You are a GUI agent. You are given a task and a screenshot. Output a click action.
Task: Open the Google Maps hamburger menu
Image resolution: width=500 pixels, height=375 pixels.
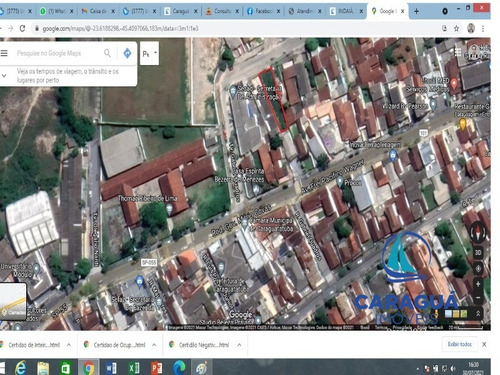point(4,53)
